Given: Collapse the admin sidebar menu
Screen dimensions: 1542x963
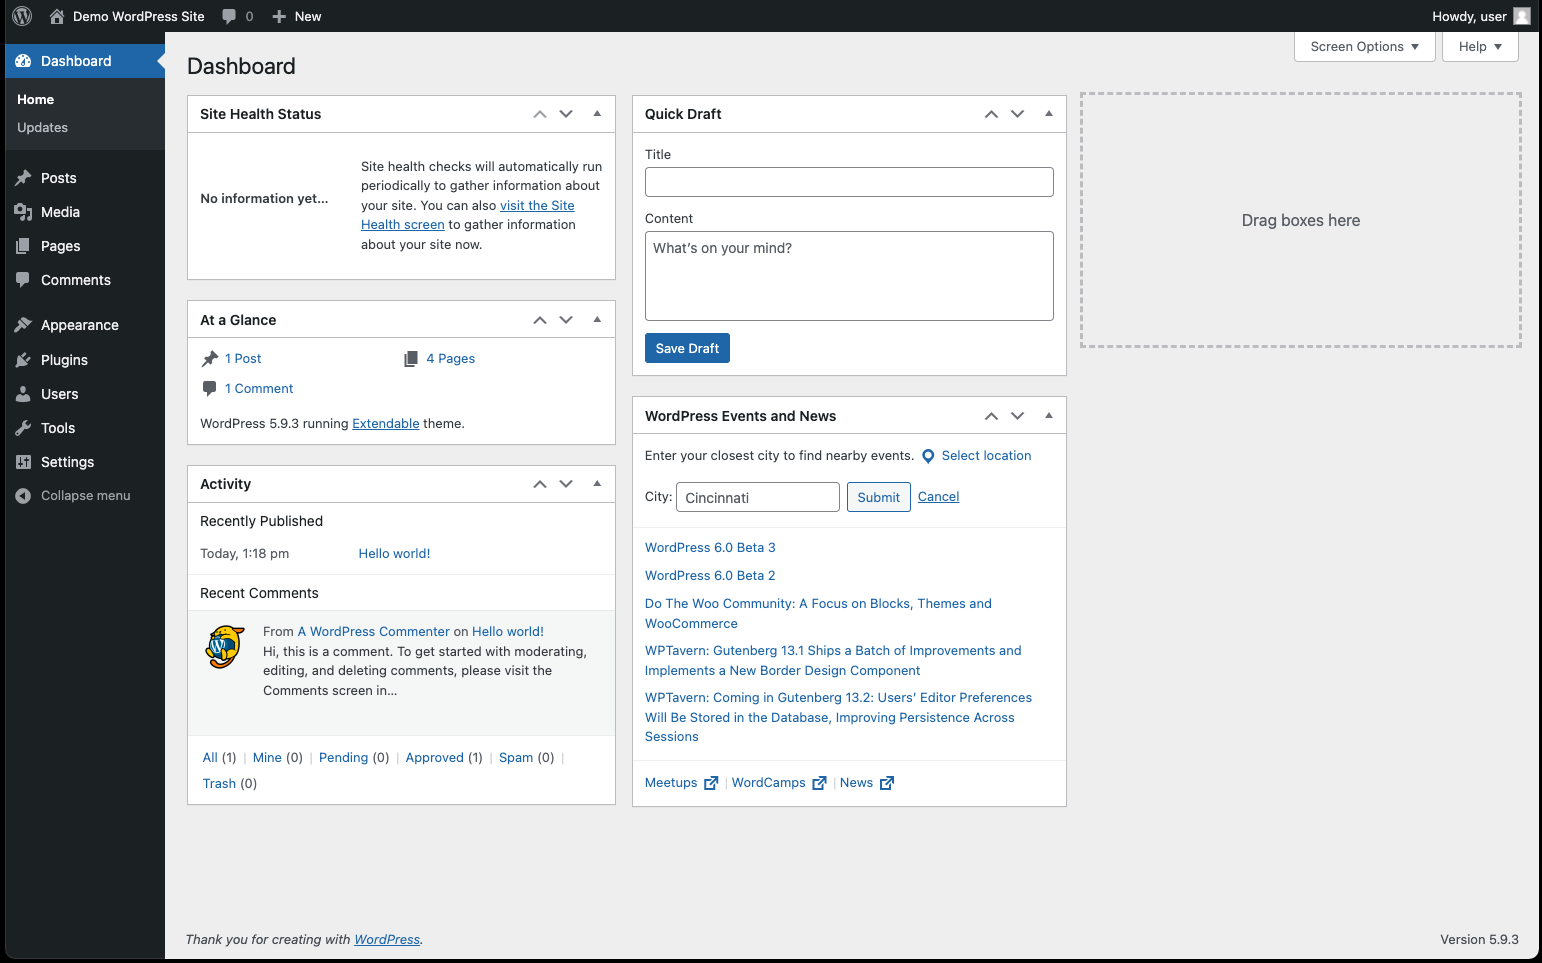Looking at the screenshot, I should pos(85,496).
